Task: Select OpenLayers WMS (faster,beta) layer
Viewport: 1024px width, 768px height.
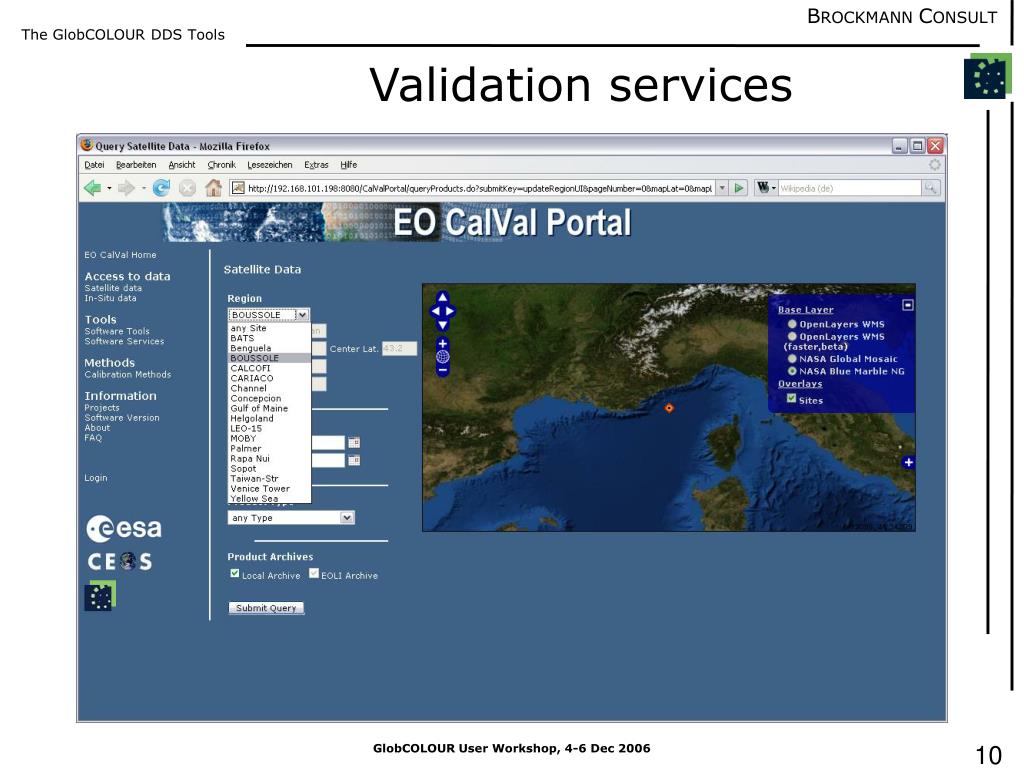Action: 792,336
